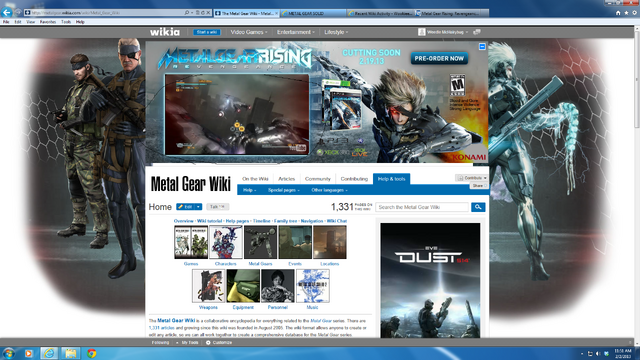The height and width of the screenshot is (360, 640).
Task: Click the Customize gear icon in footer toolbar
Action: pos(208,342)
